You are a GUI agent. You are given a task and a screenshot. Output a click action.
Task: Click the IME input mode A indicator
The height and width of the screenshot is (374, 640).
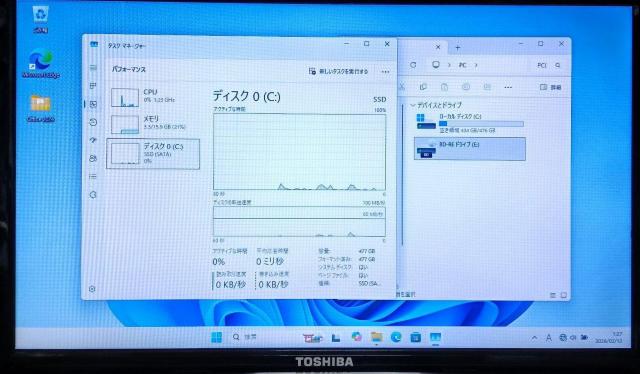coord(549,338)
